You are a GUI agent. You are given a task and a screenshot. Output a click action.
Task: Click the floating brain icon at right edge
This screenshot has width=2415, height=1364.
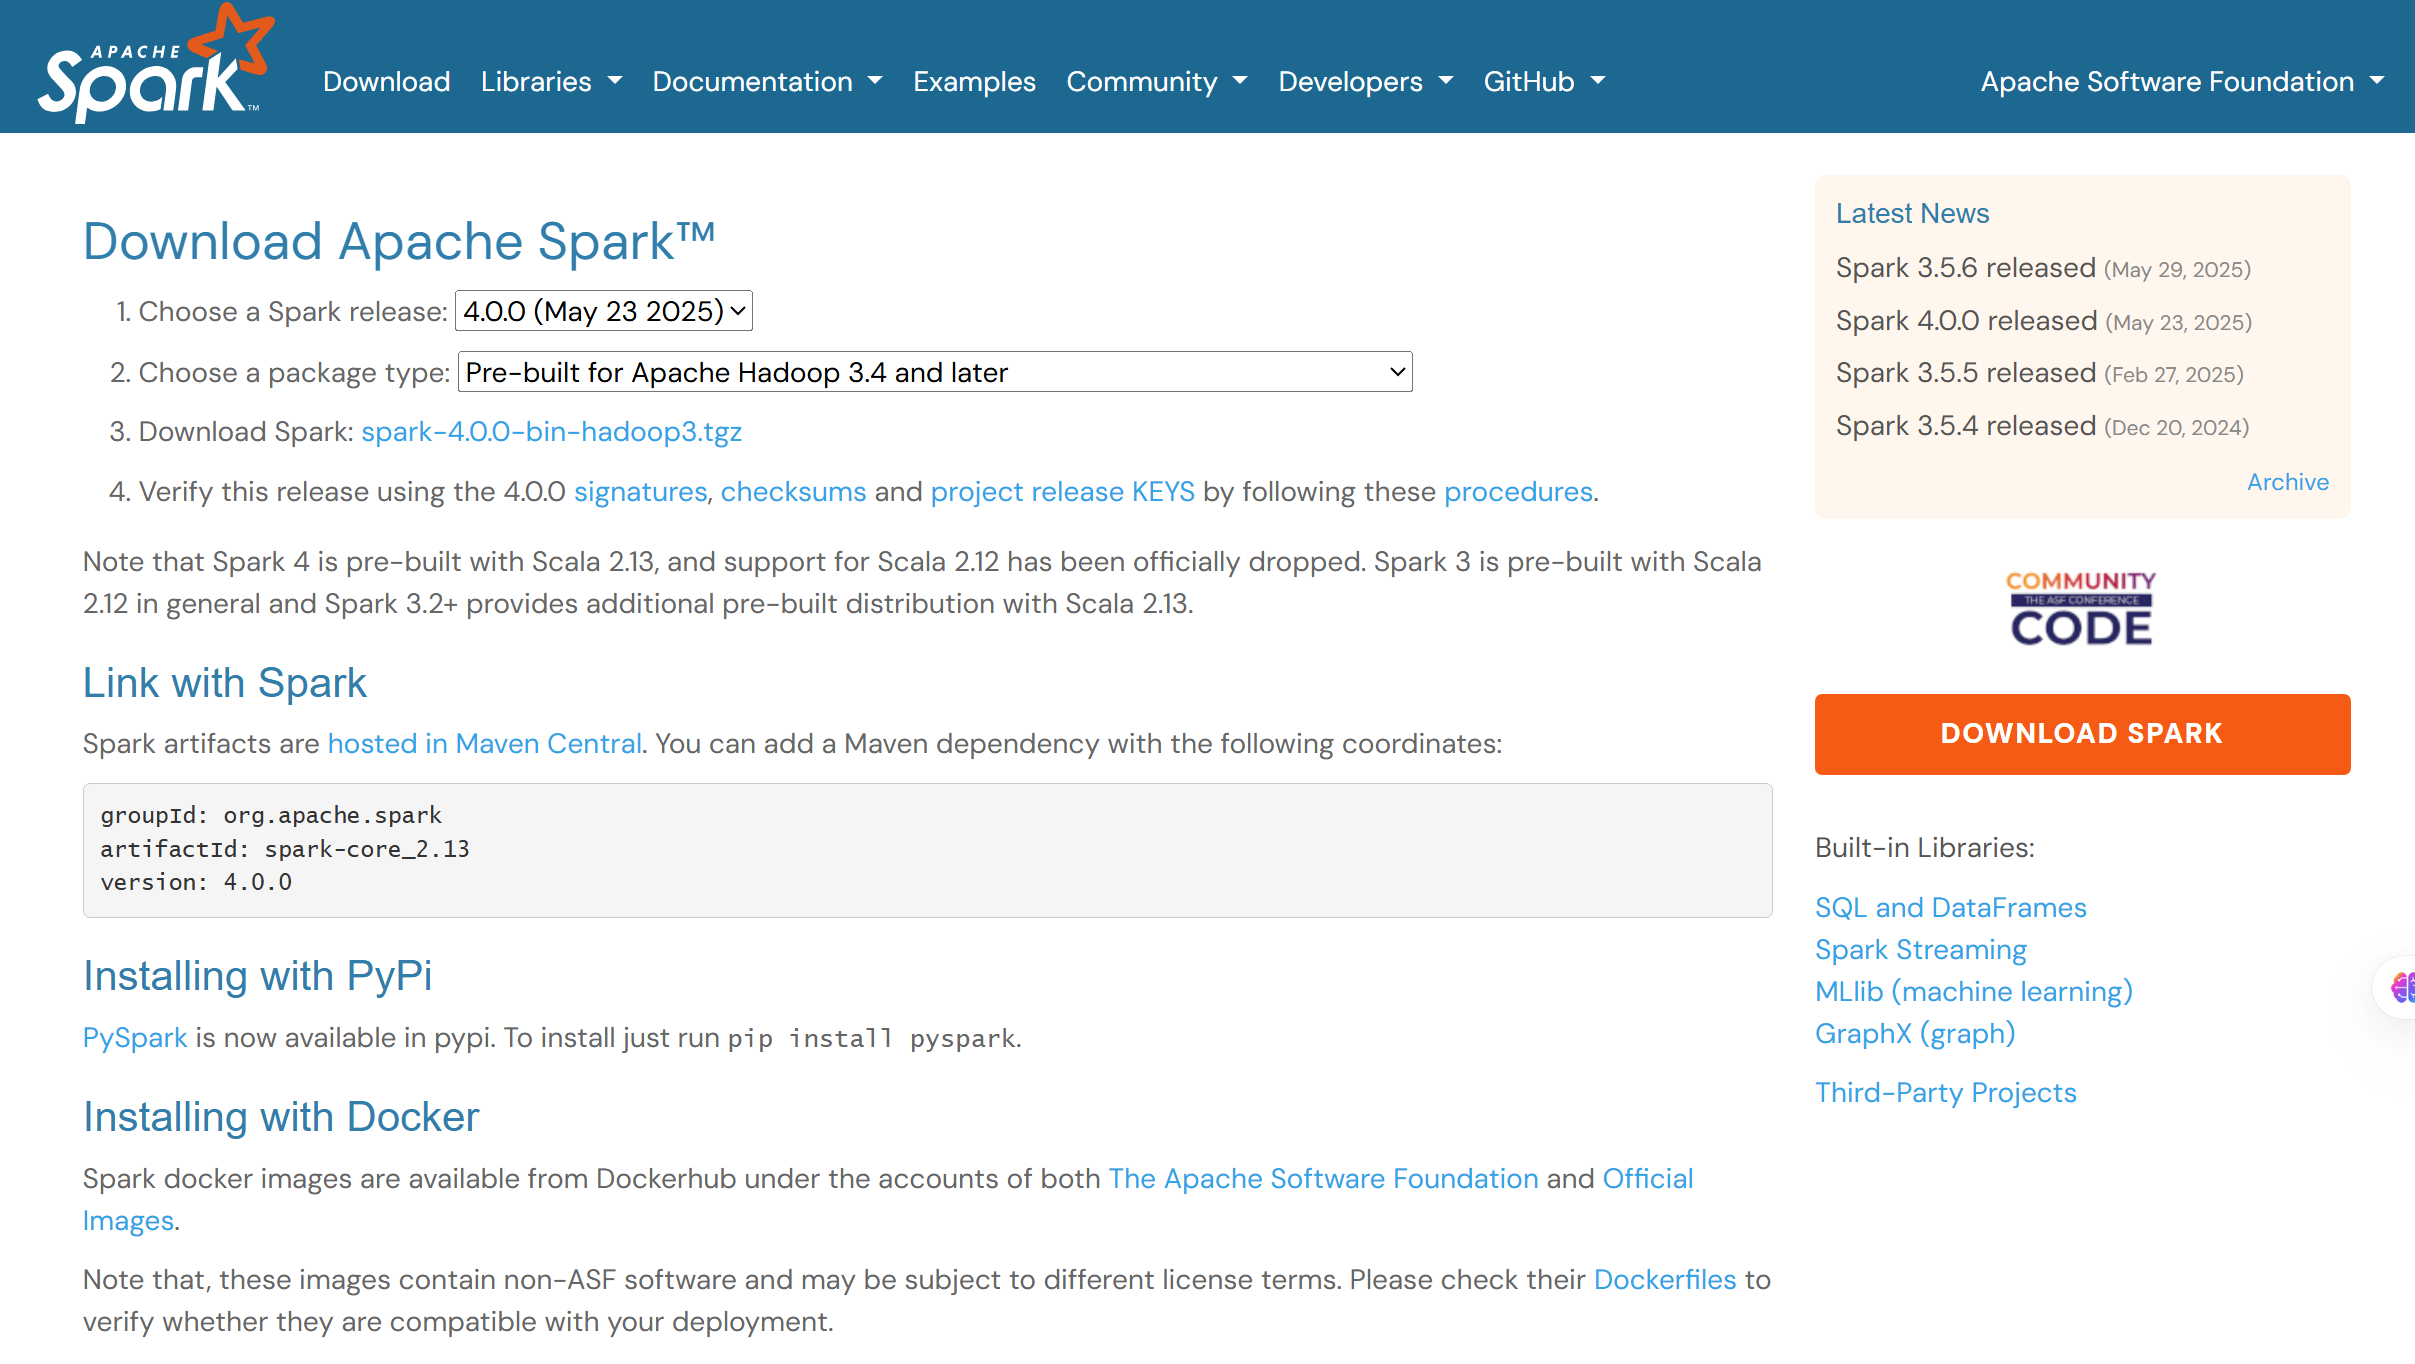point(2402,988)
